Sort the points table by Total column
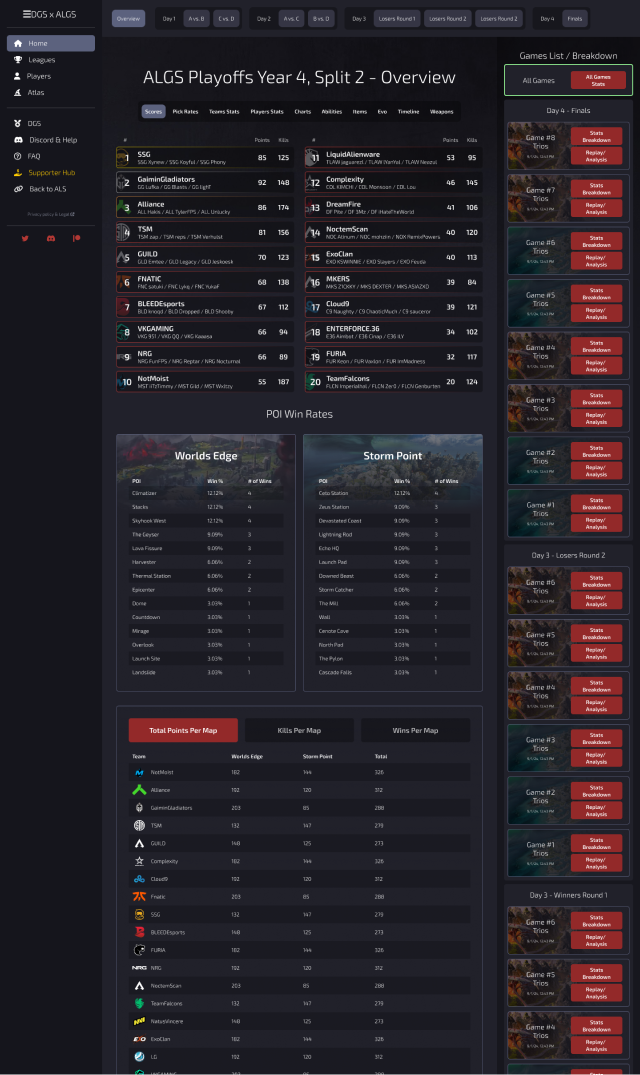 (x=381, y=756)
